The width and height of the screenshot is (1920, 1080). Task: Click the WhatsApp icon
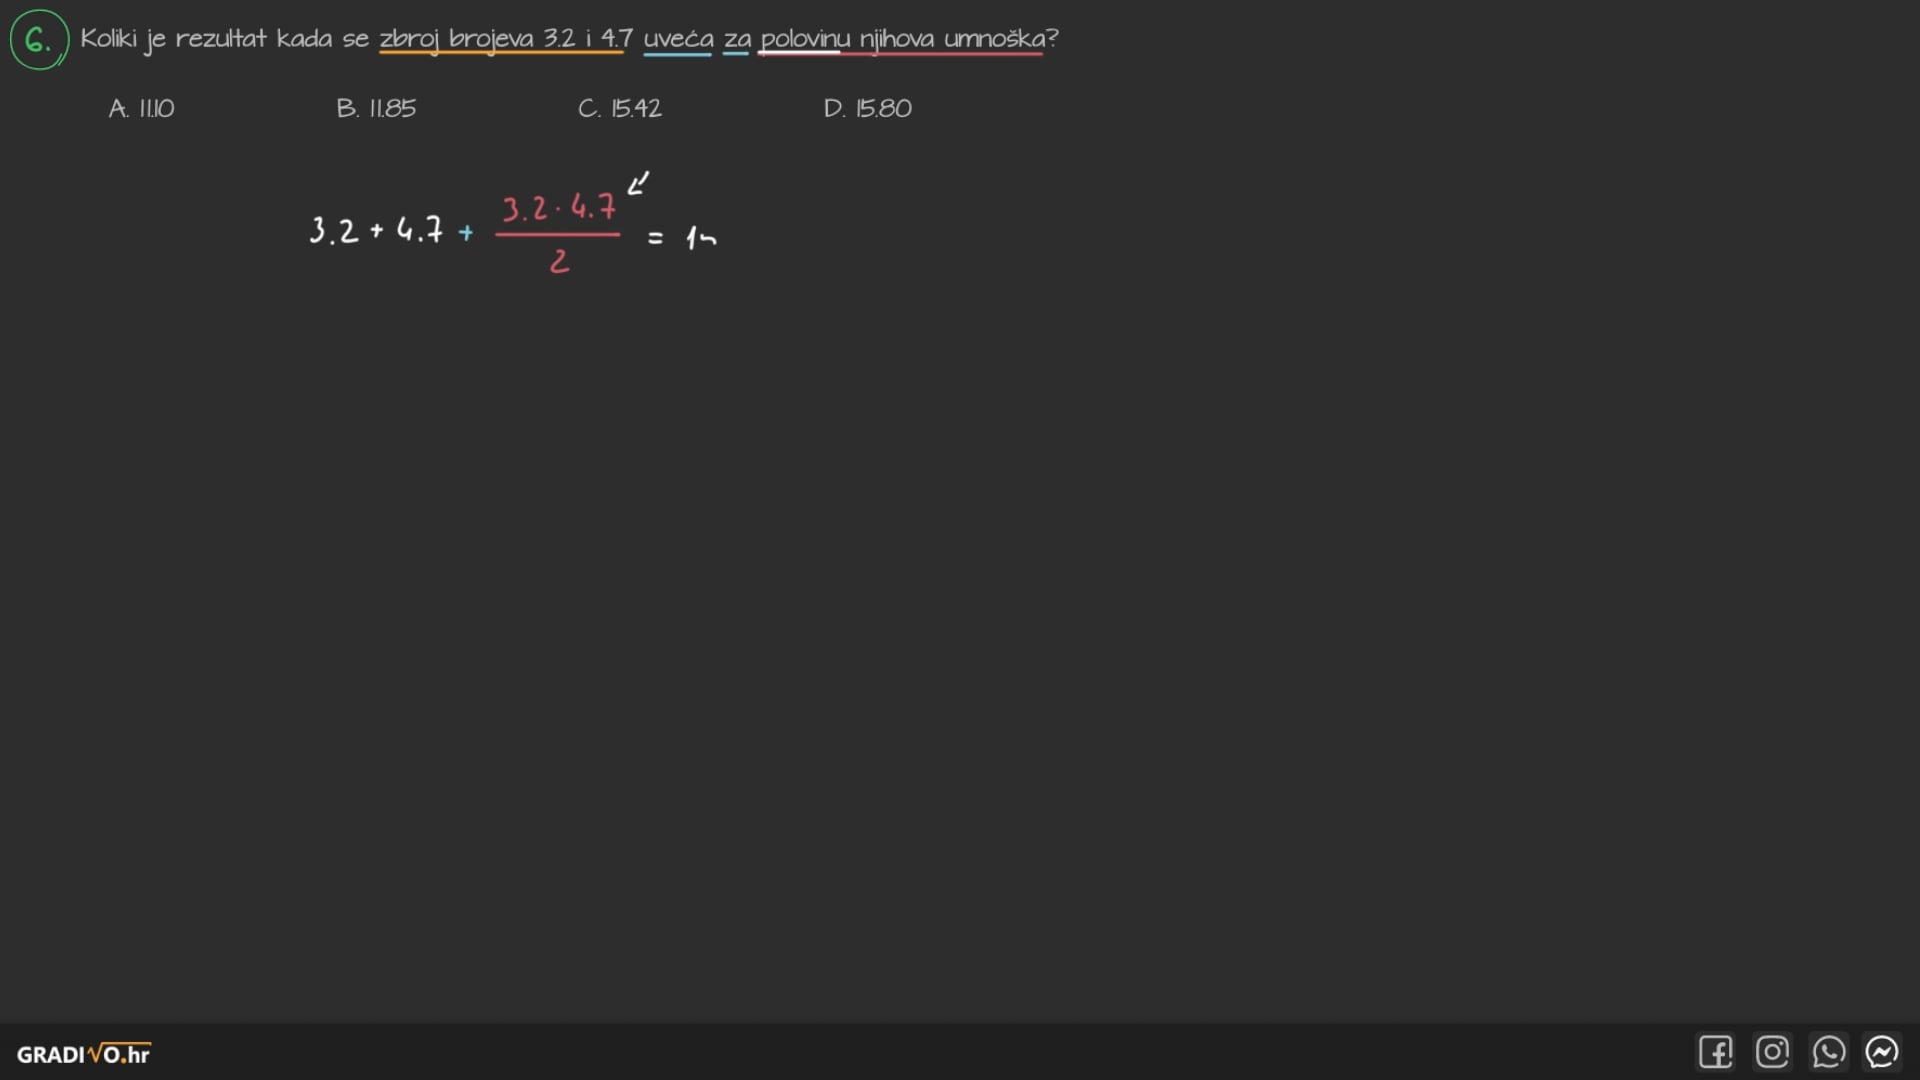[1828, 1052]
